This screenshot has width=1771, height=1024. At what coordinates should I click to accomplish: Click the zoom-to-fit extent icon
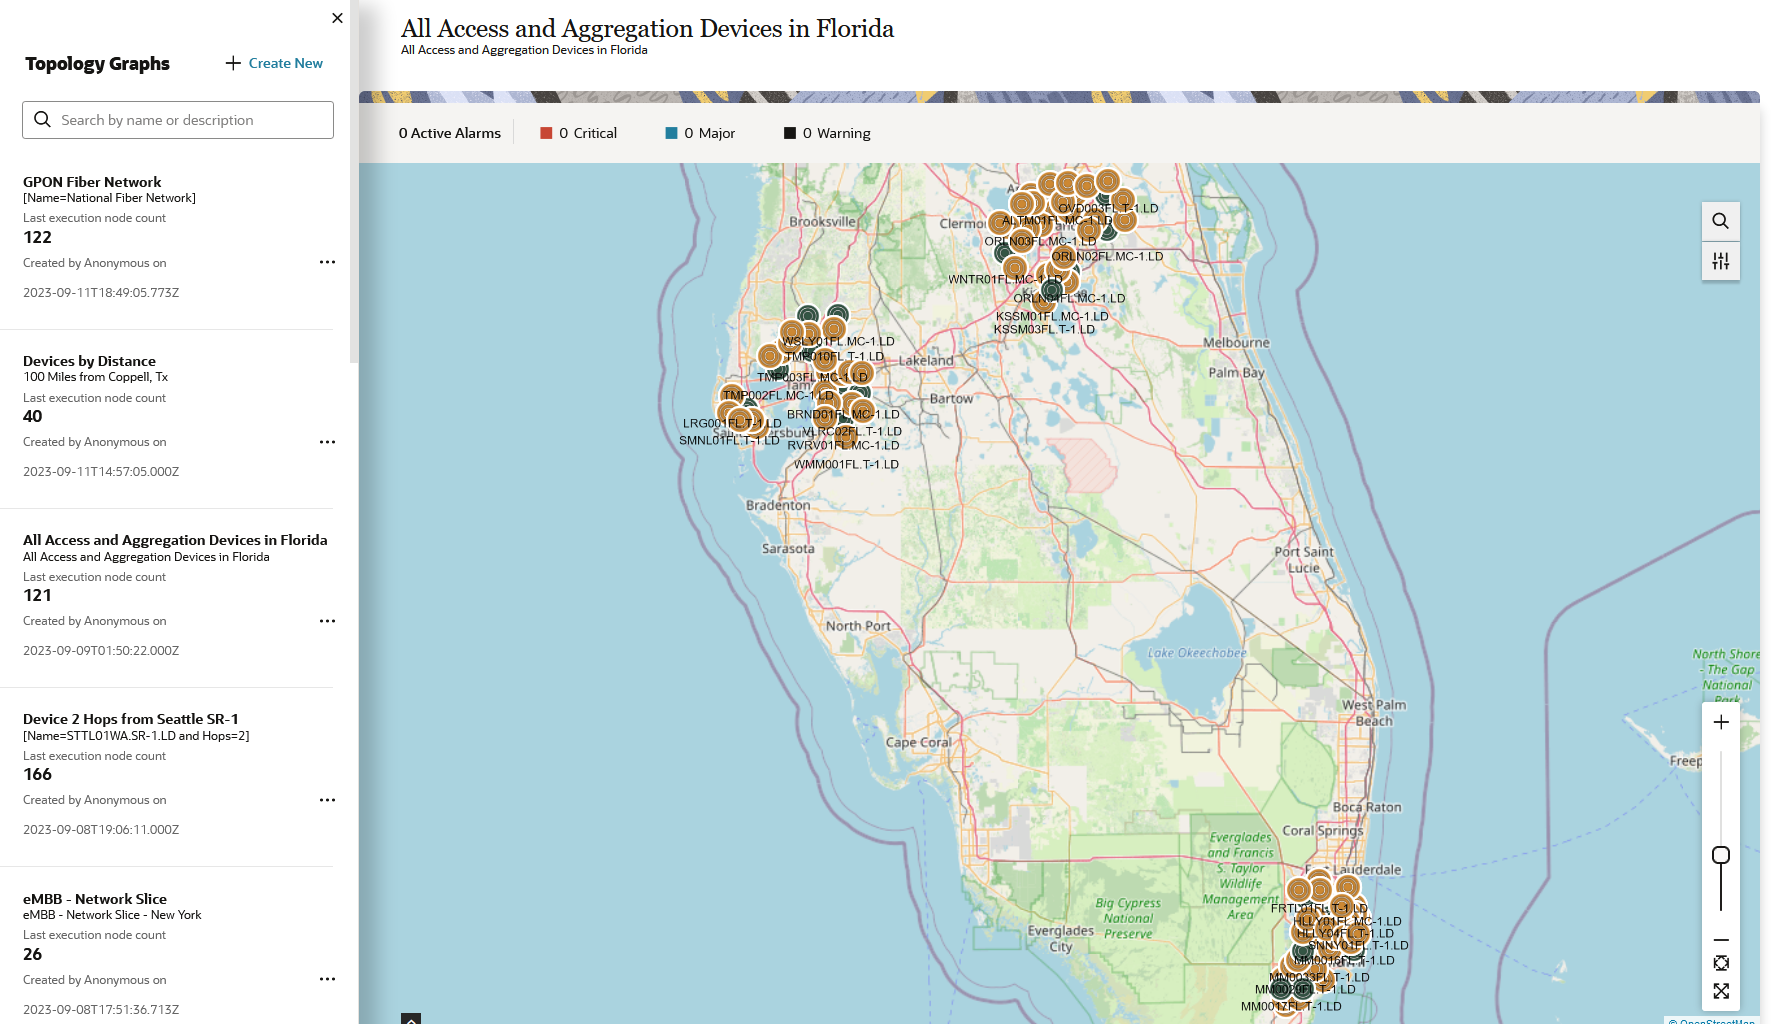pyautogui.click(x=1721, y=963)
